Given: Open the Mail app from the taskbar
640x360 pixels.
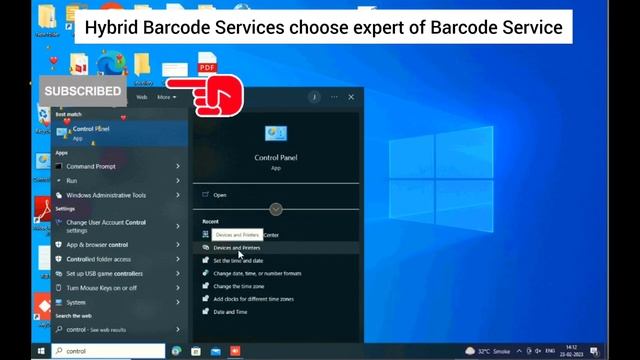Looking at the screenshot, I should (x=216, y=351).
